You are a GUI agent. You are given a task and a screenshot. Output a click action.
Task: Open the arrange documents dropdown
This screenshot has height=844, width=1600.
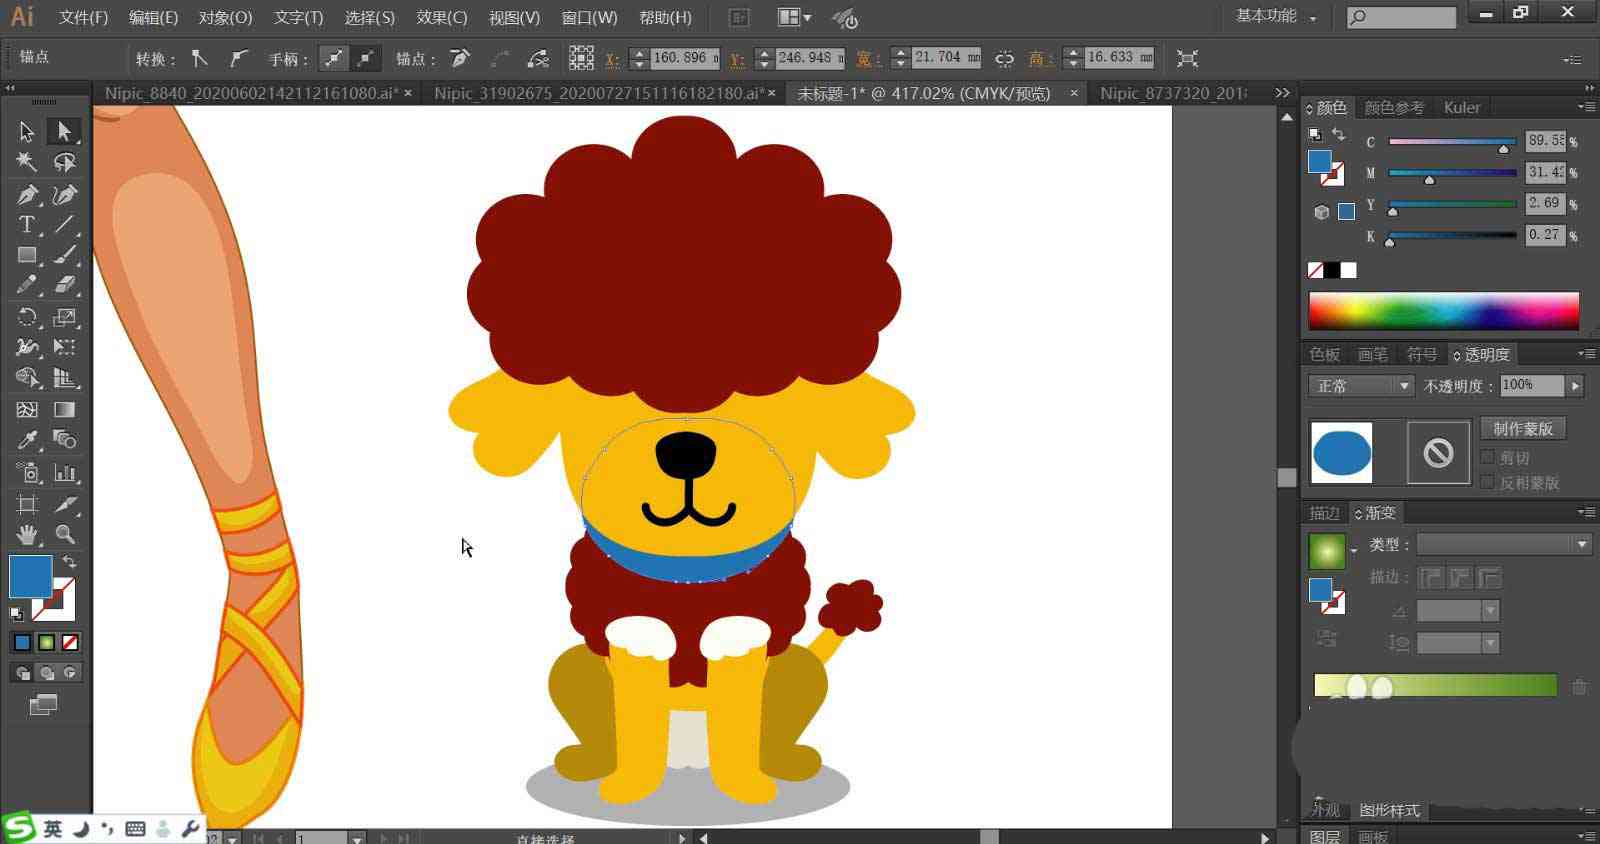[795, 17]
